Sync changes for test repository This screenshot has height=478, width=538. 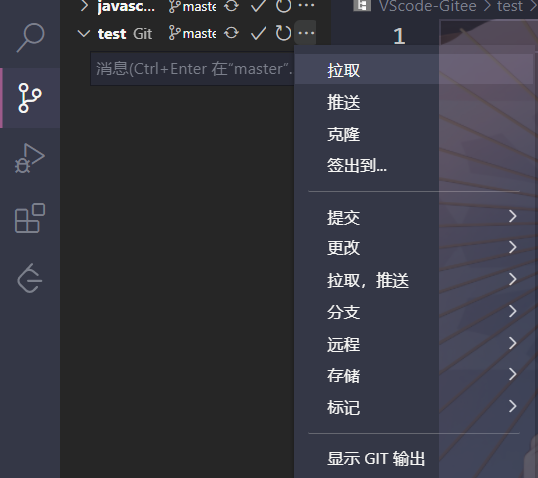pos(231,33)
